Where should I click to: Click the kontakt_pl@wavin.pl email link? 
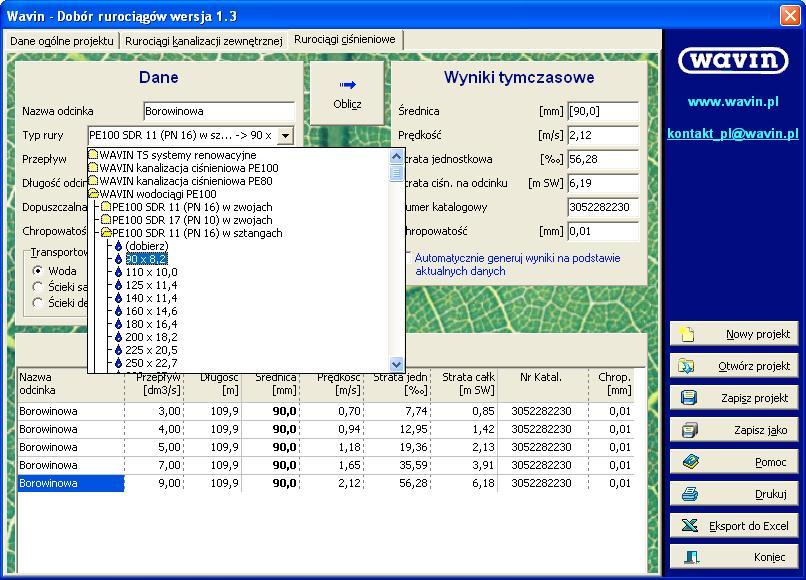click(x=733, y=134)
